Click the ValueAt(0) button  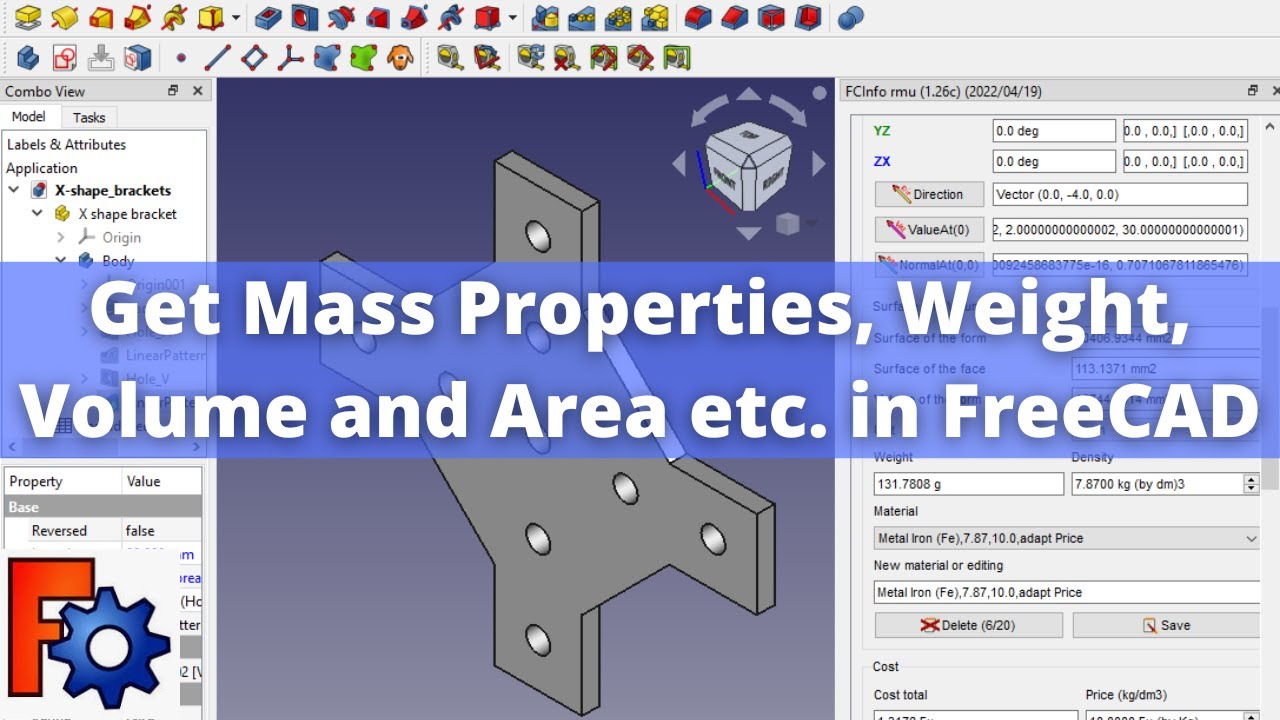tap(929, 230)
